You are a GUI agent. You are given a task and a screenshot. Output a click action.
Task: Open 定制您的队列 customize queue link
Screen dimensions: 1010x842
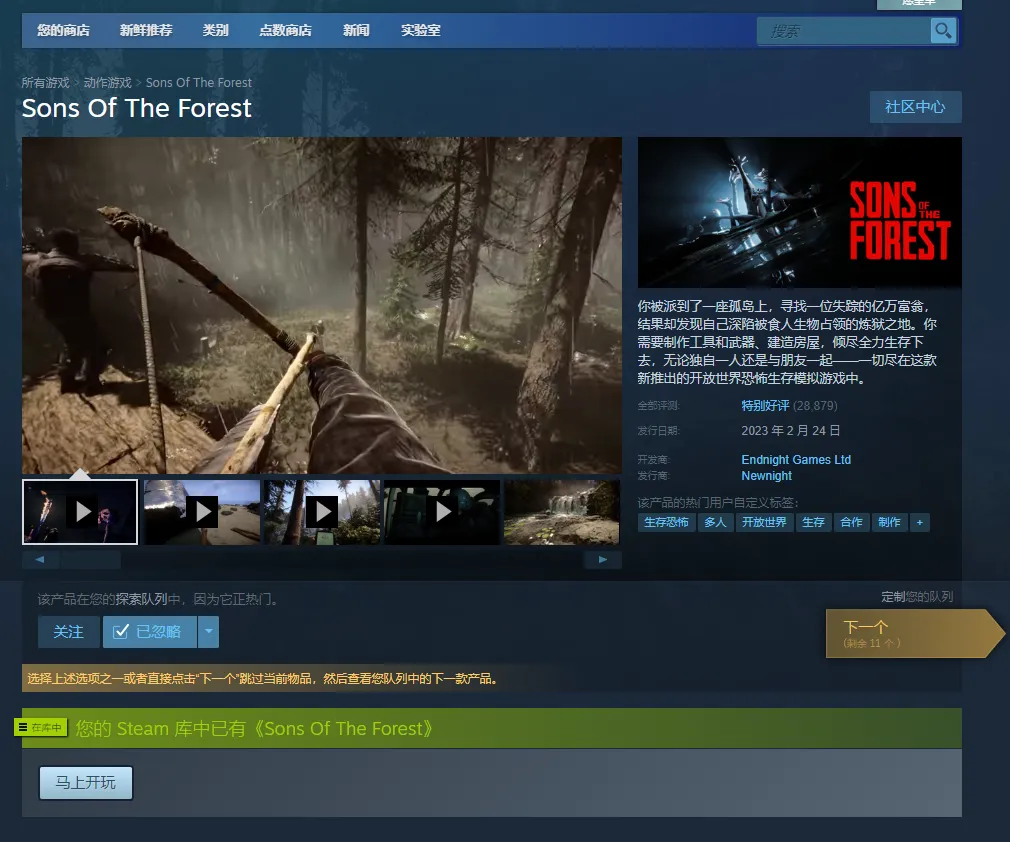917,597
